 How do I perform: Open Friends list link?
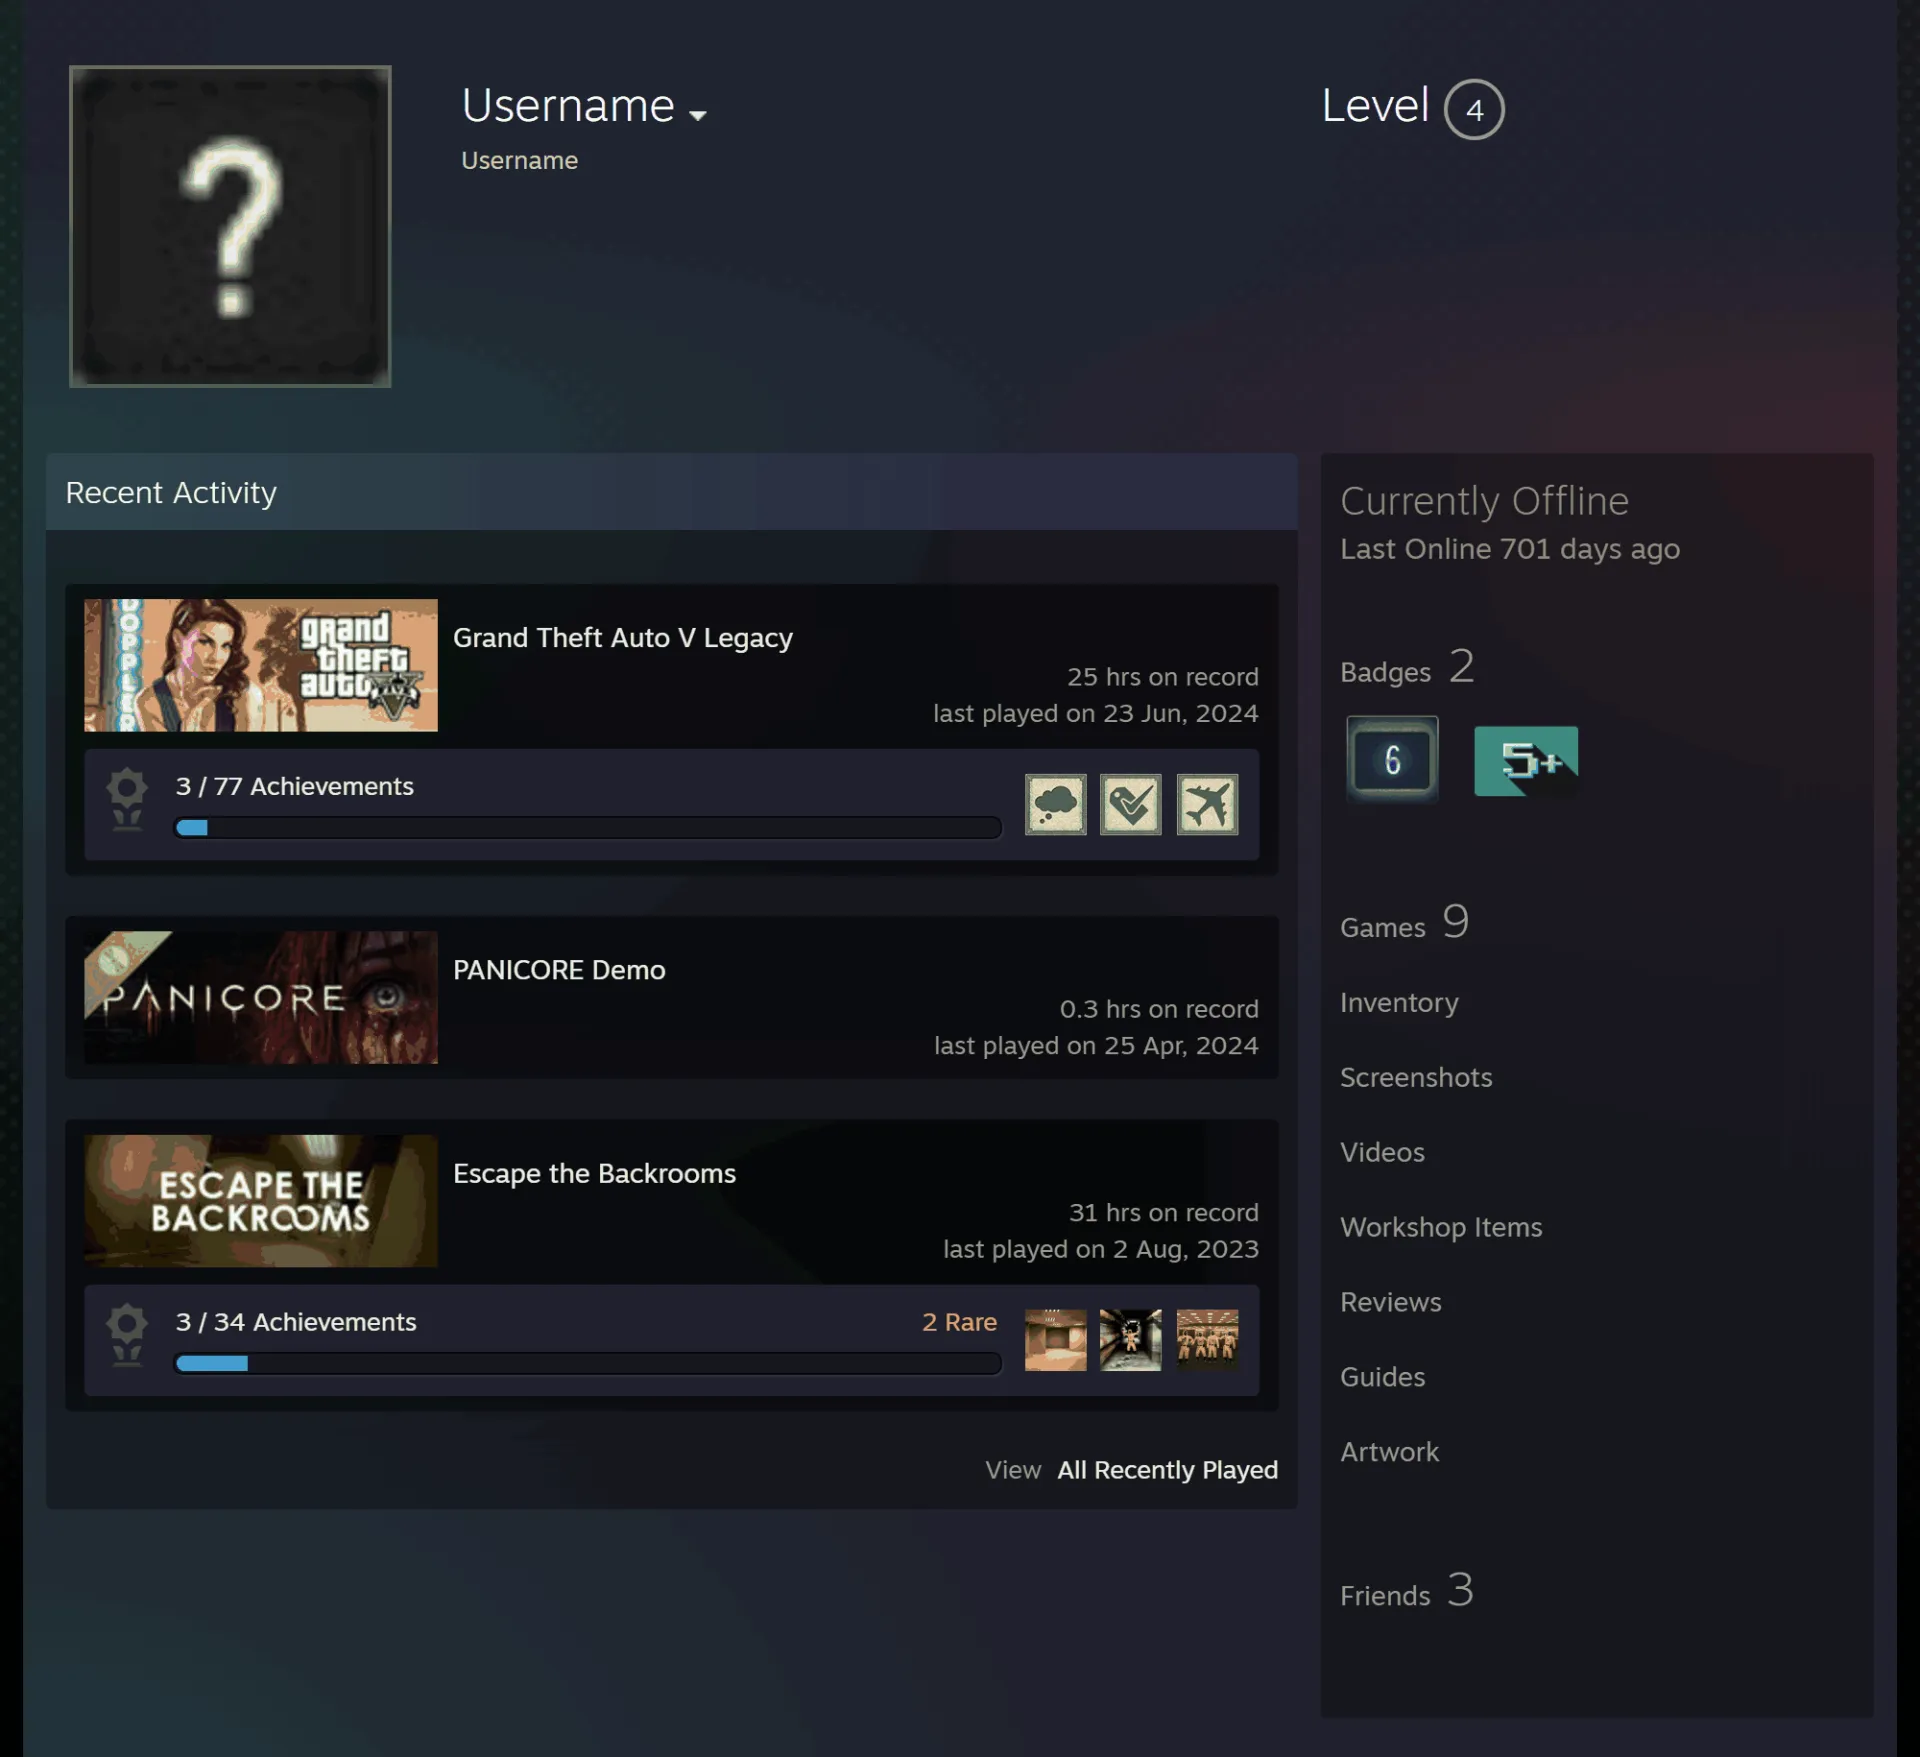(1407, 1591)
